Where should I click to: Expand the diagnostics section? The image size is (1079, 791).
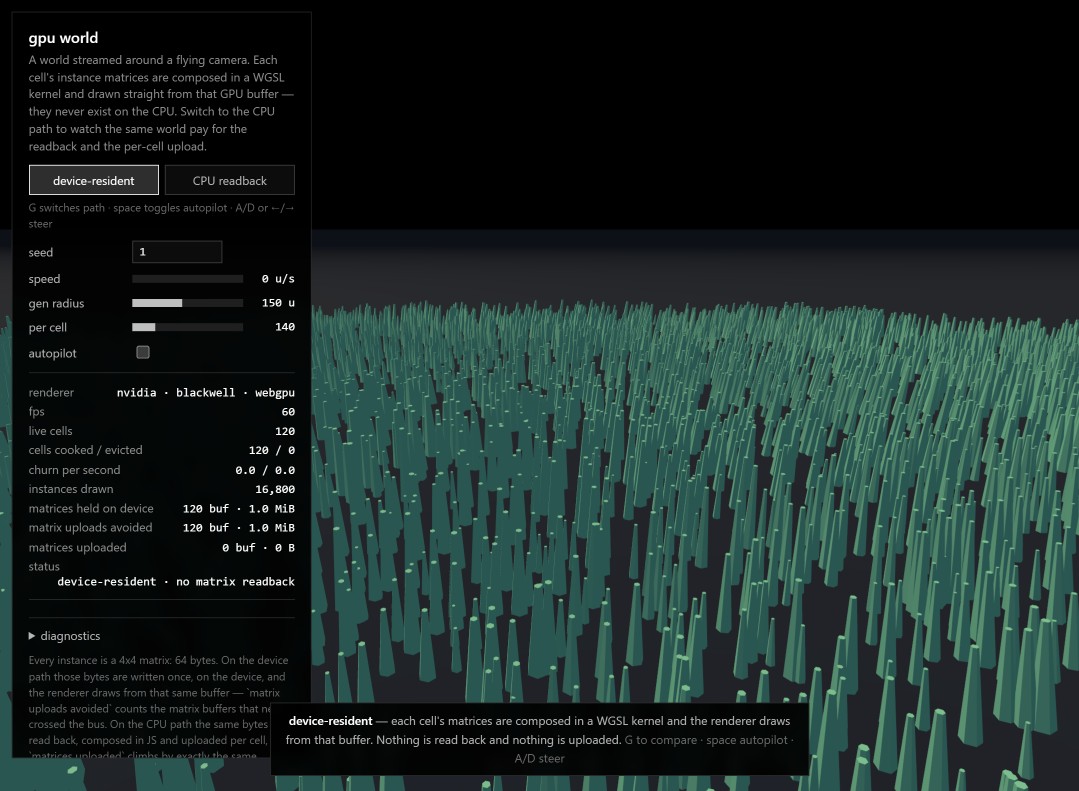point(65,635)
